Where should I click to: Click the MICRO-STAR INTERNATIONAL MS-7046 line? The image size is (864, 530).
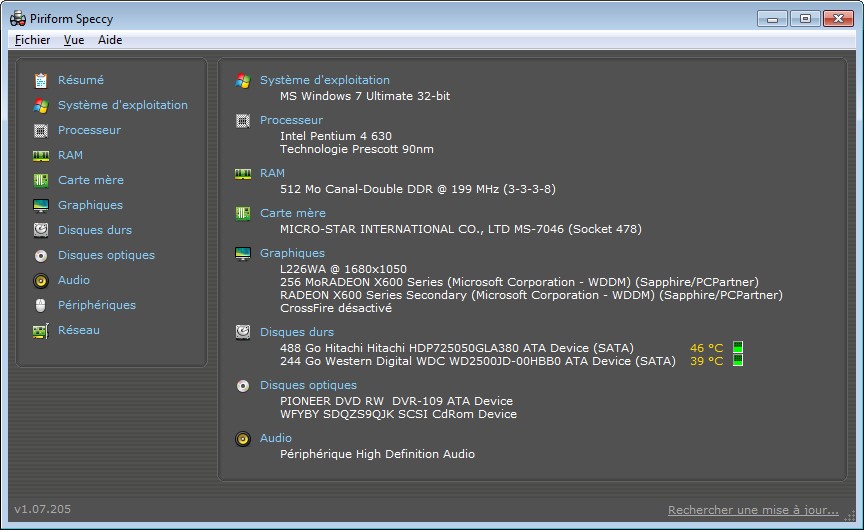click(461, 229)
